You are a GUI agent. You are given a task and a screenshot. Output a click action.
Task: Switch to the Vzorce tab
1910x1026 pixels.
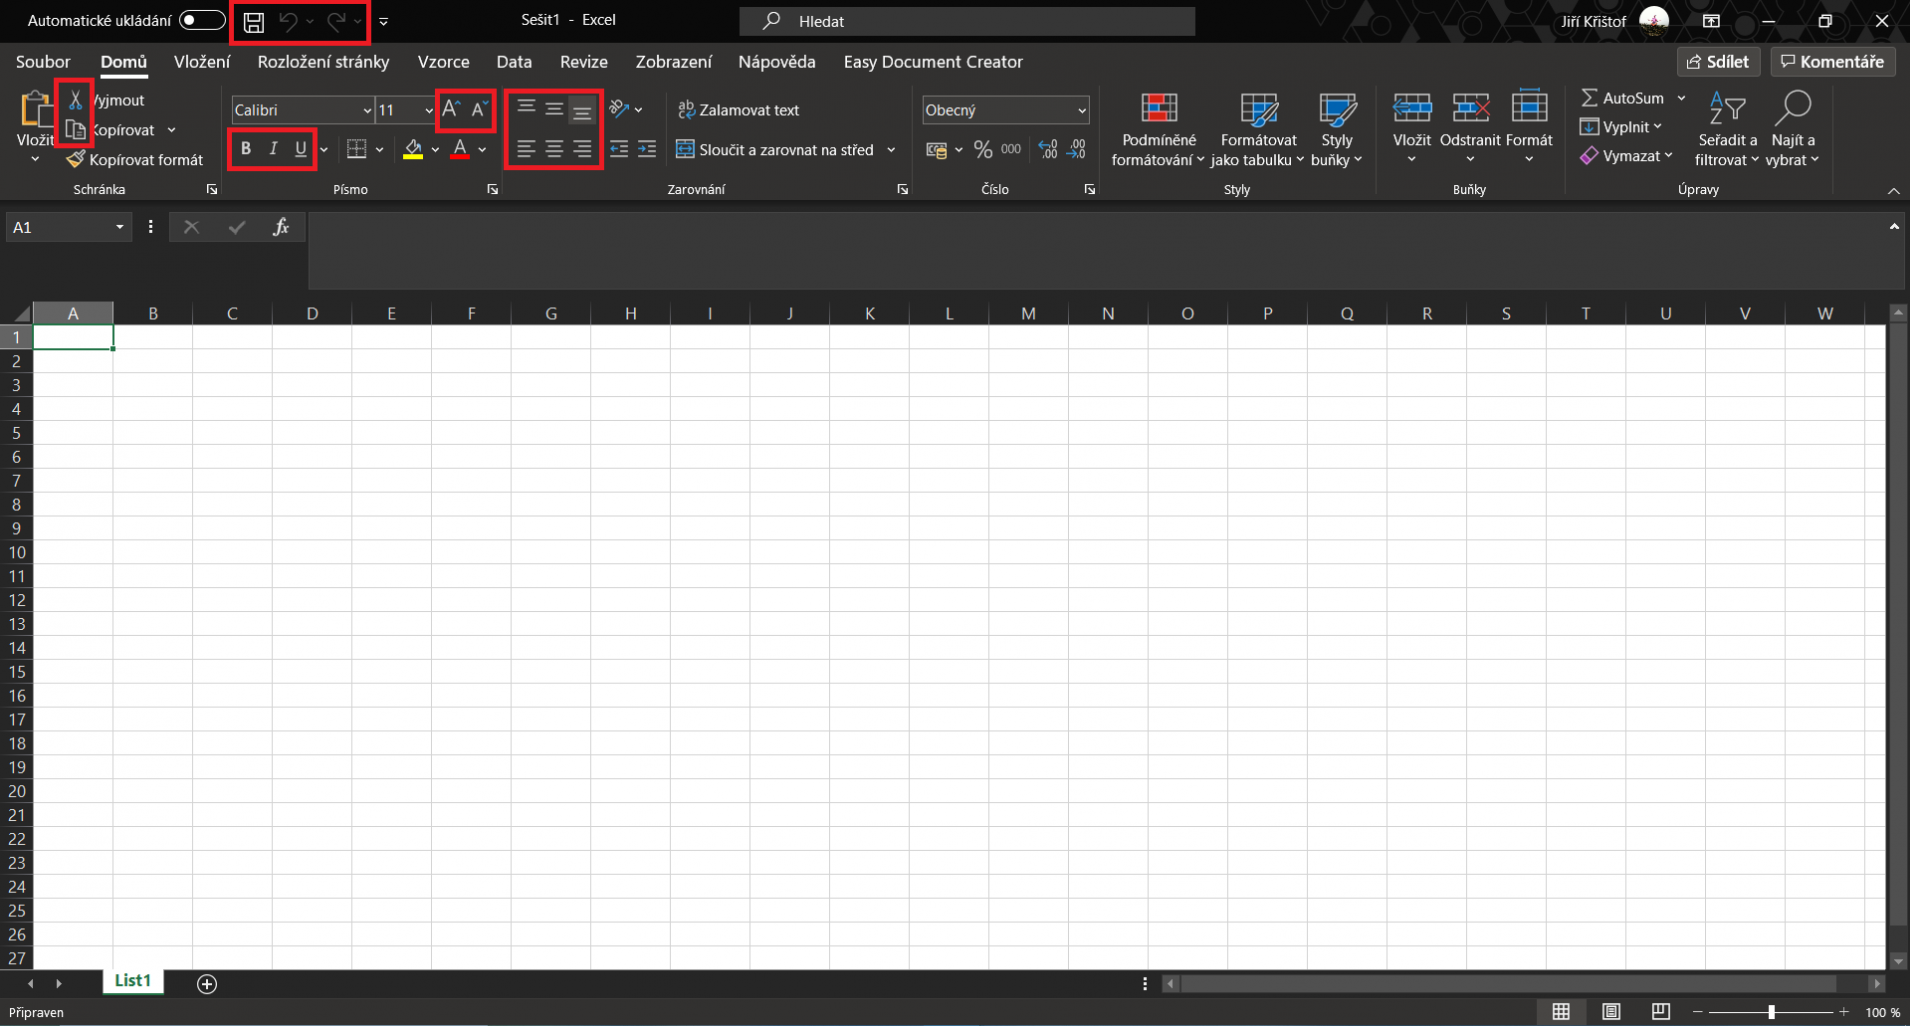pyautogui.click(x=443, y=62)
